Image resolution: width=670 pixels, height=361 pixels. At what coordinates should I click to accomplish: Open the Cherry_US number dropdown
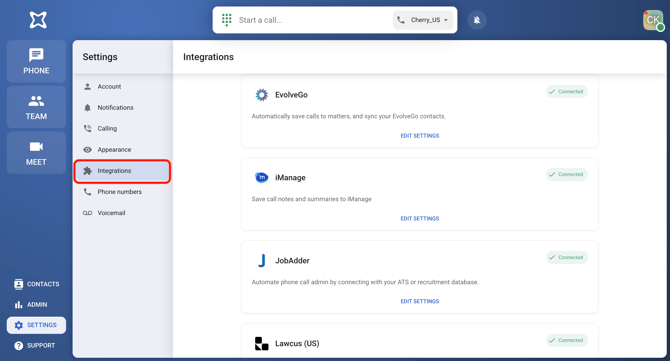click(423, 20)
